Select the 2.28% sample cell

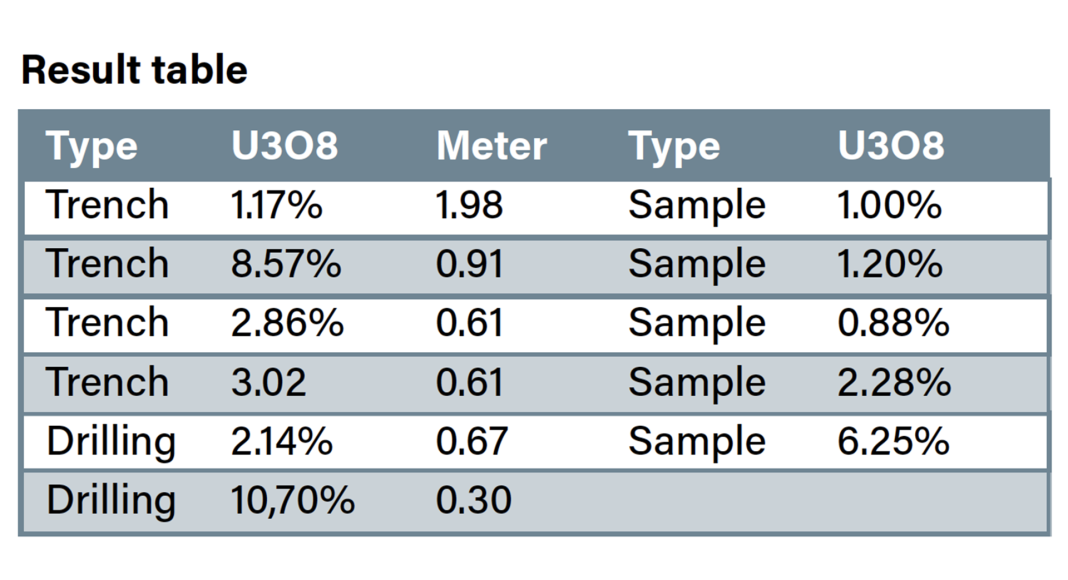892,382
